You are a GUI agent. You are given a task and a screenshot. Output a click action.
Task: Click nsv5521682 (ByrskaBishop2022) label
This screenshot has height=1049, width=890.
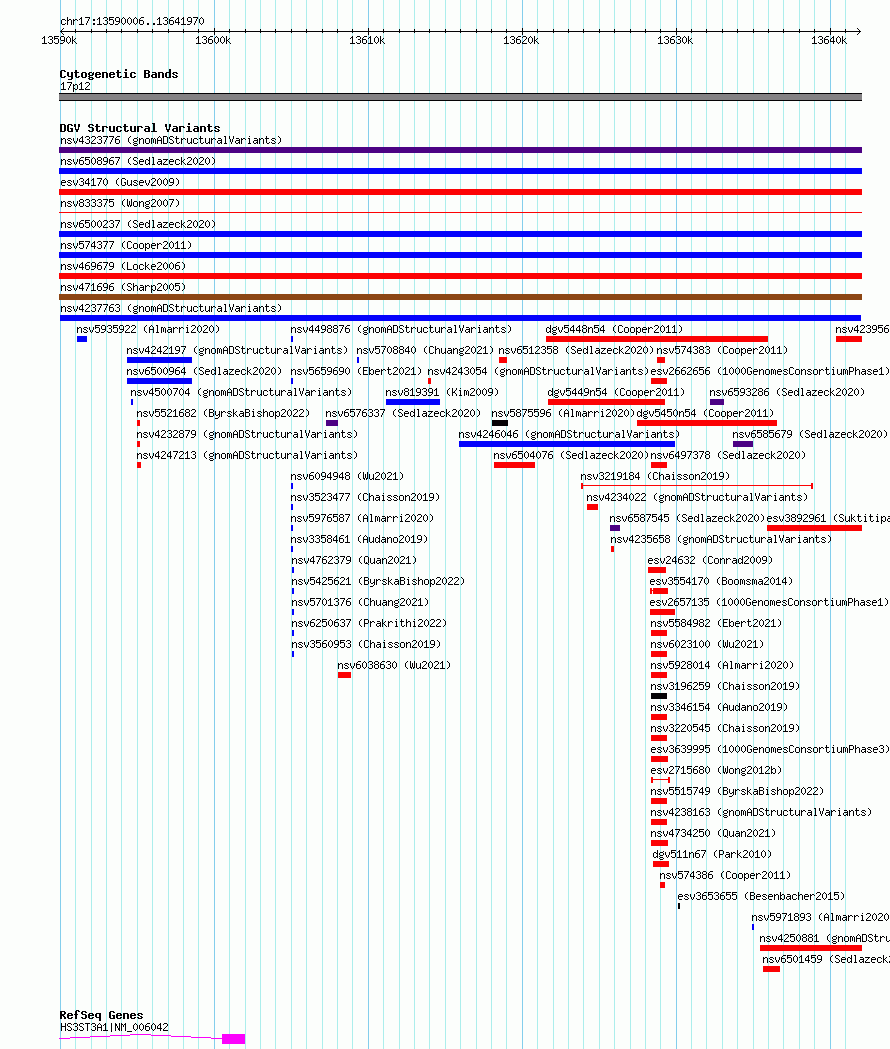tap(224, 413)
